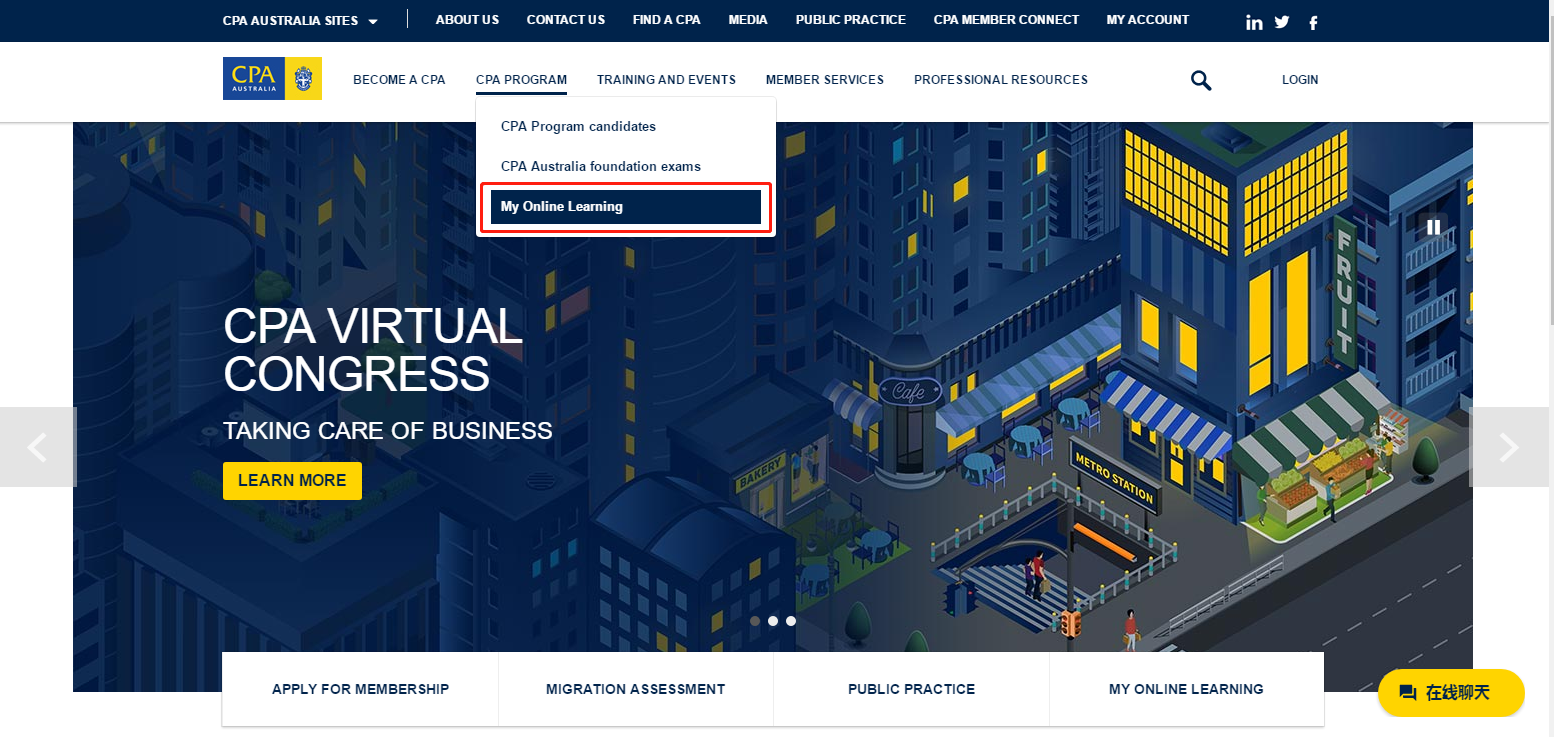Open Become a CPA menu
The width and height of the screenshot is (1554, 737).
click(399, 80)
